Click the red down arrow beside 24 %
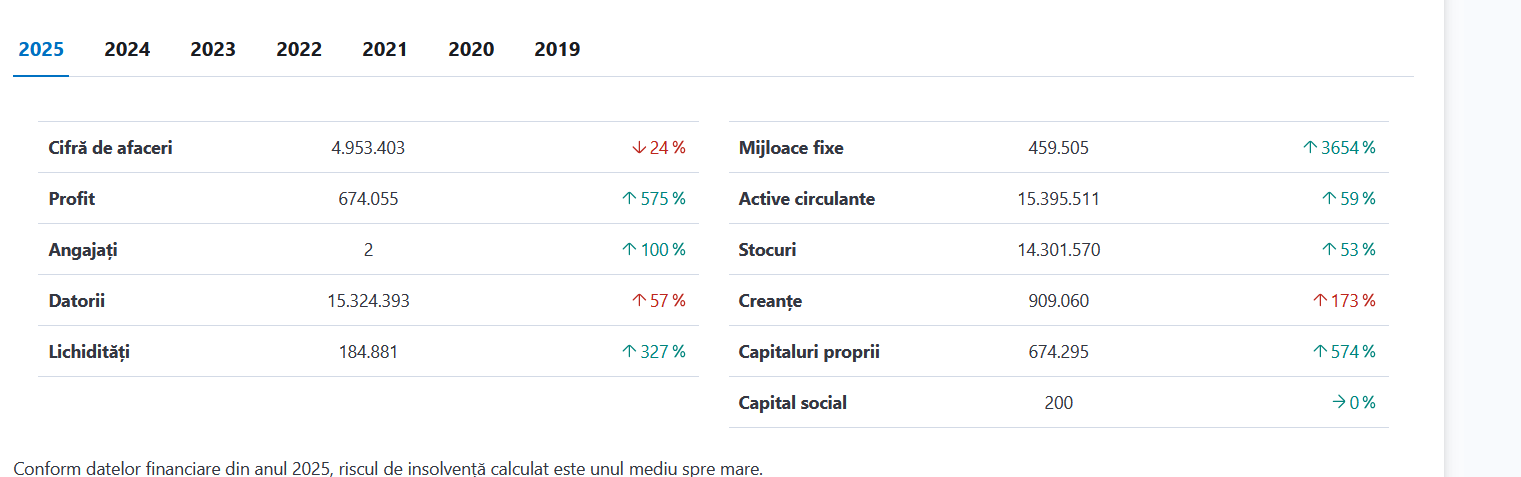This screenshot has height=477, width=1521. click(639, 148)
